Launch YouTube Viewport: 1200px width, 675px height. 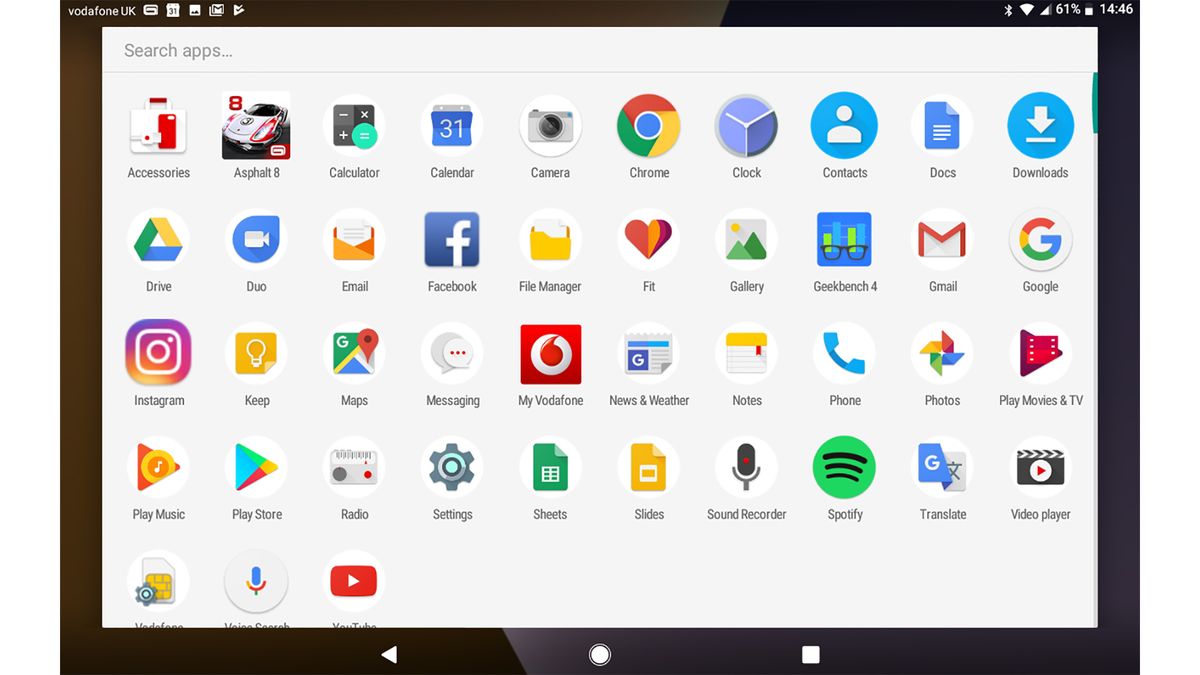[354, 580]
